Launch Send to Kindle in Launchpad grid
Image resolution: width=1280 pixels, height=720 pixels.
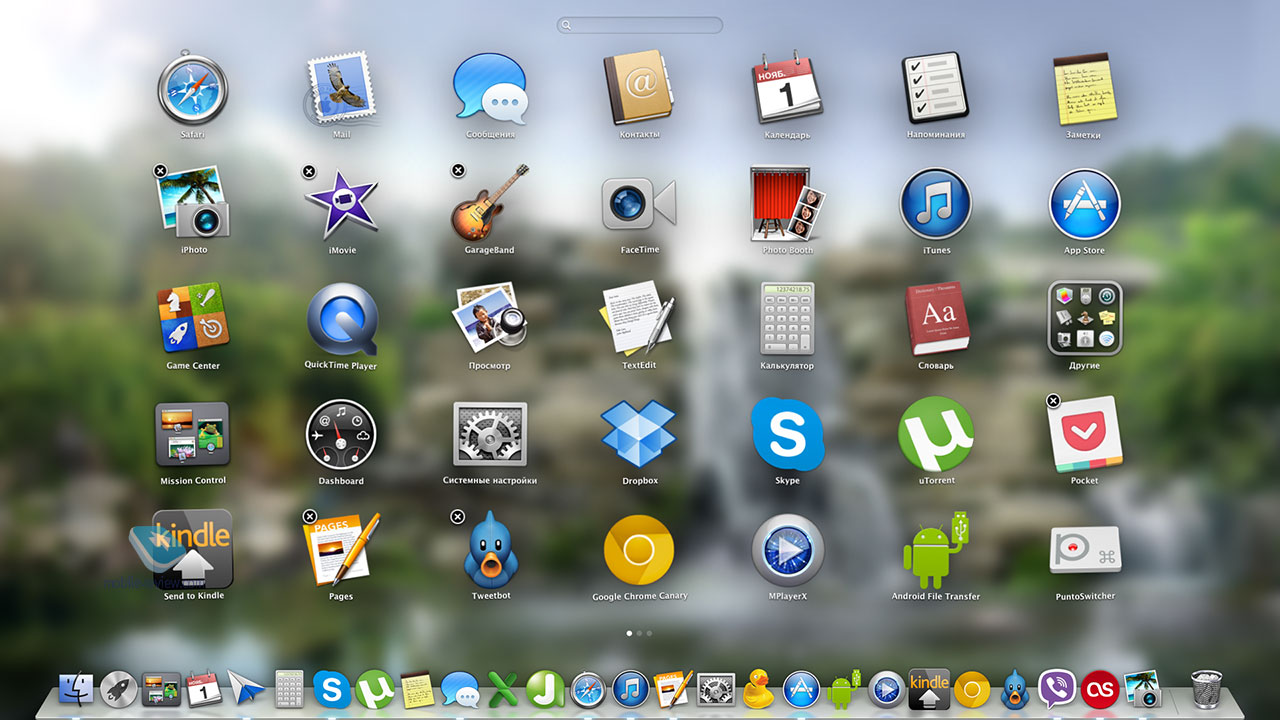(x=194, y=550)
